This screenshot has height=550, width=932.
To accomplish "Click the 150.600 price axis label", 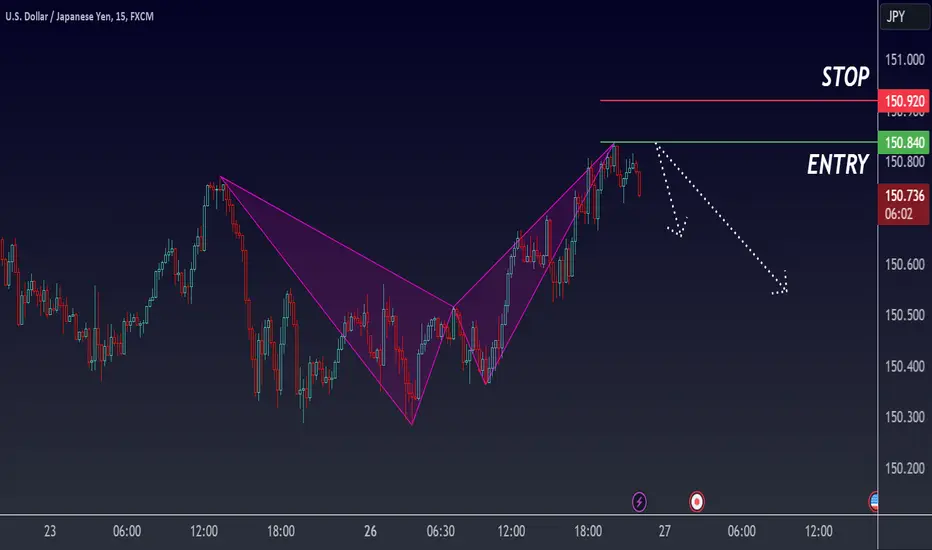I will (x=905, y=264).
